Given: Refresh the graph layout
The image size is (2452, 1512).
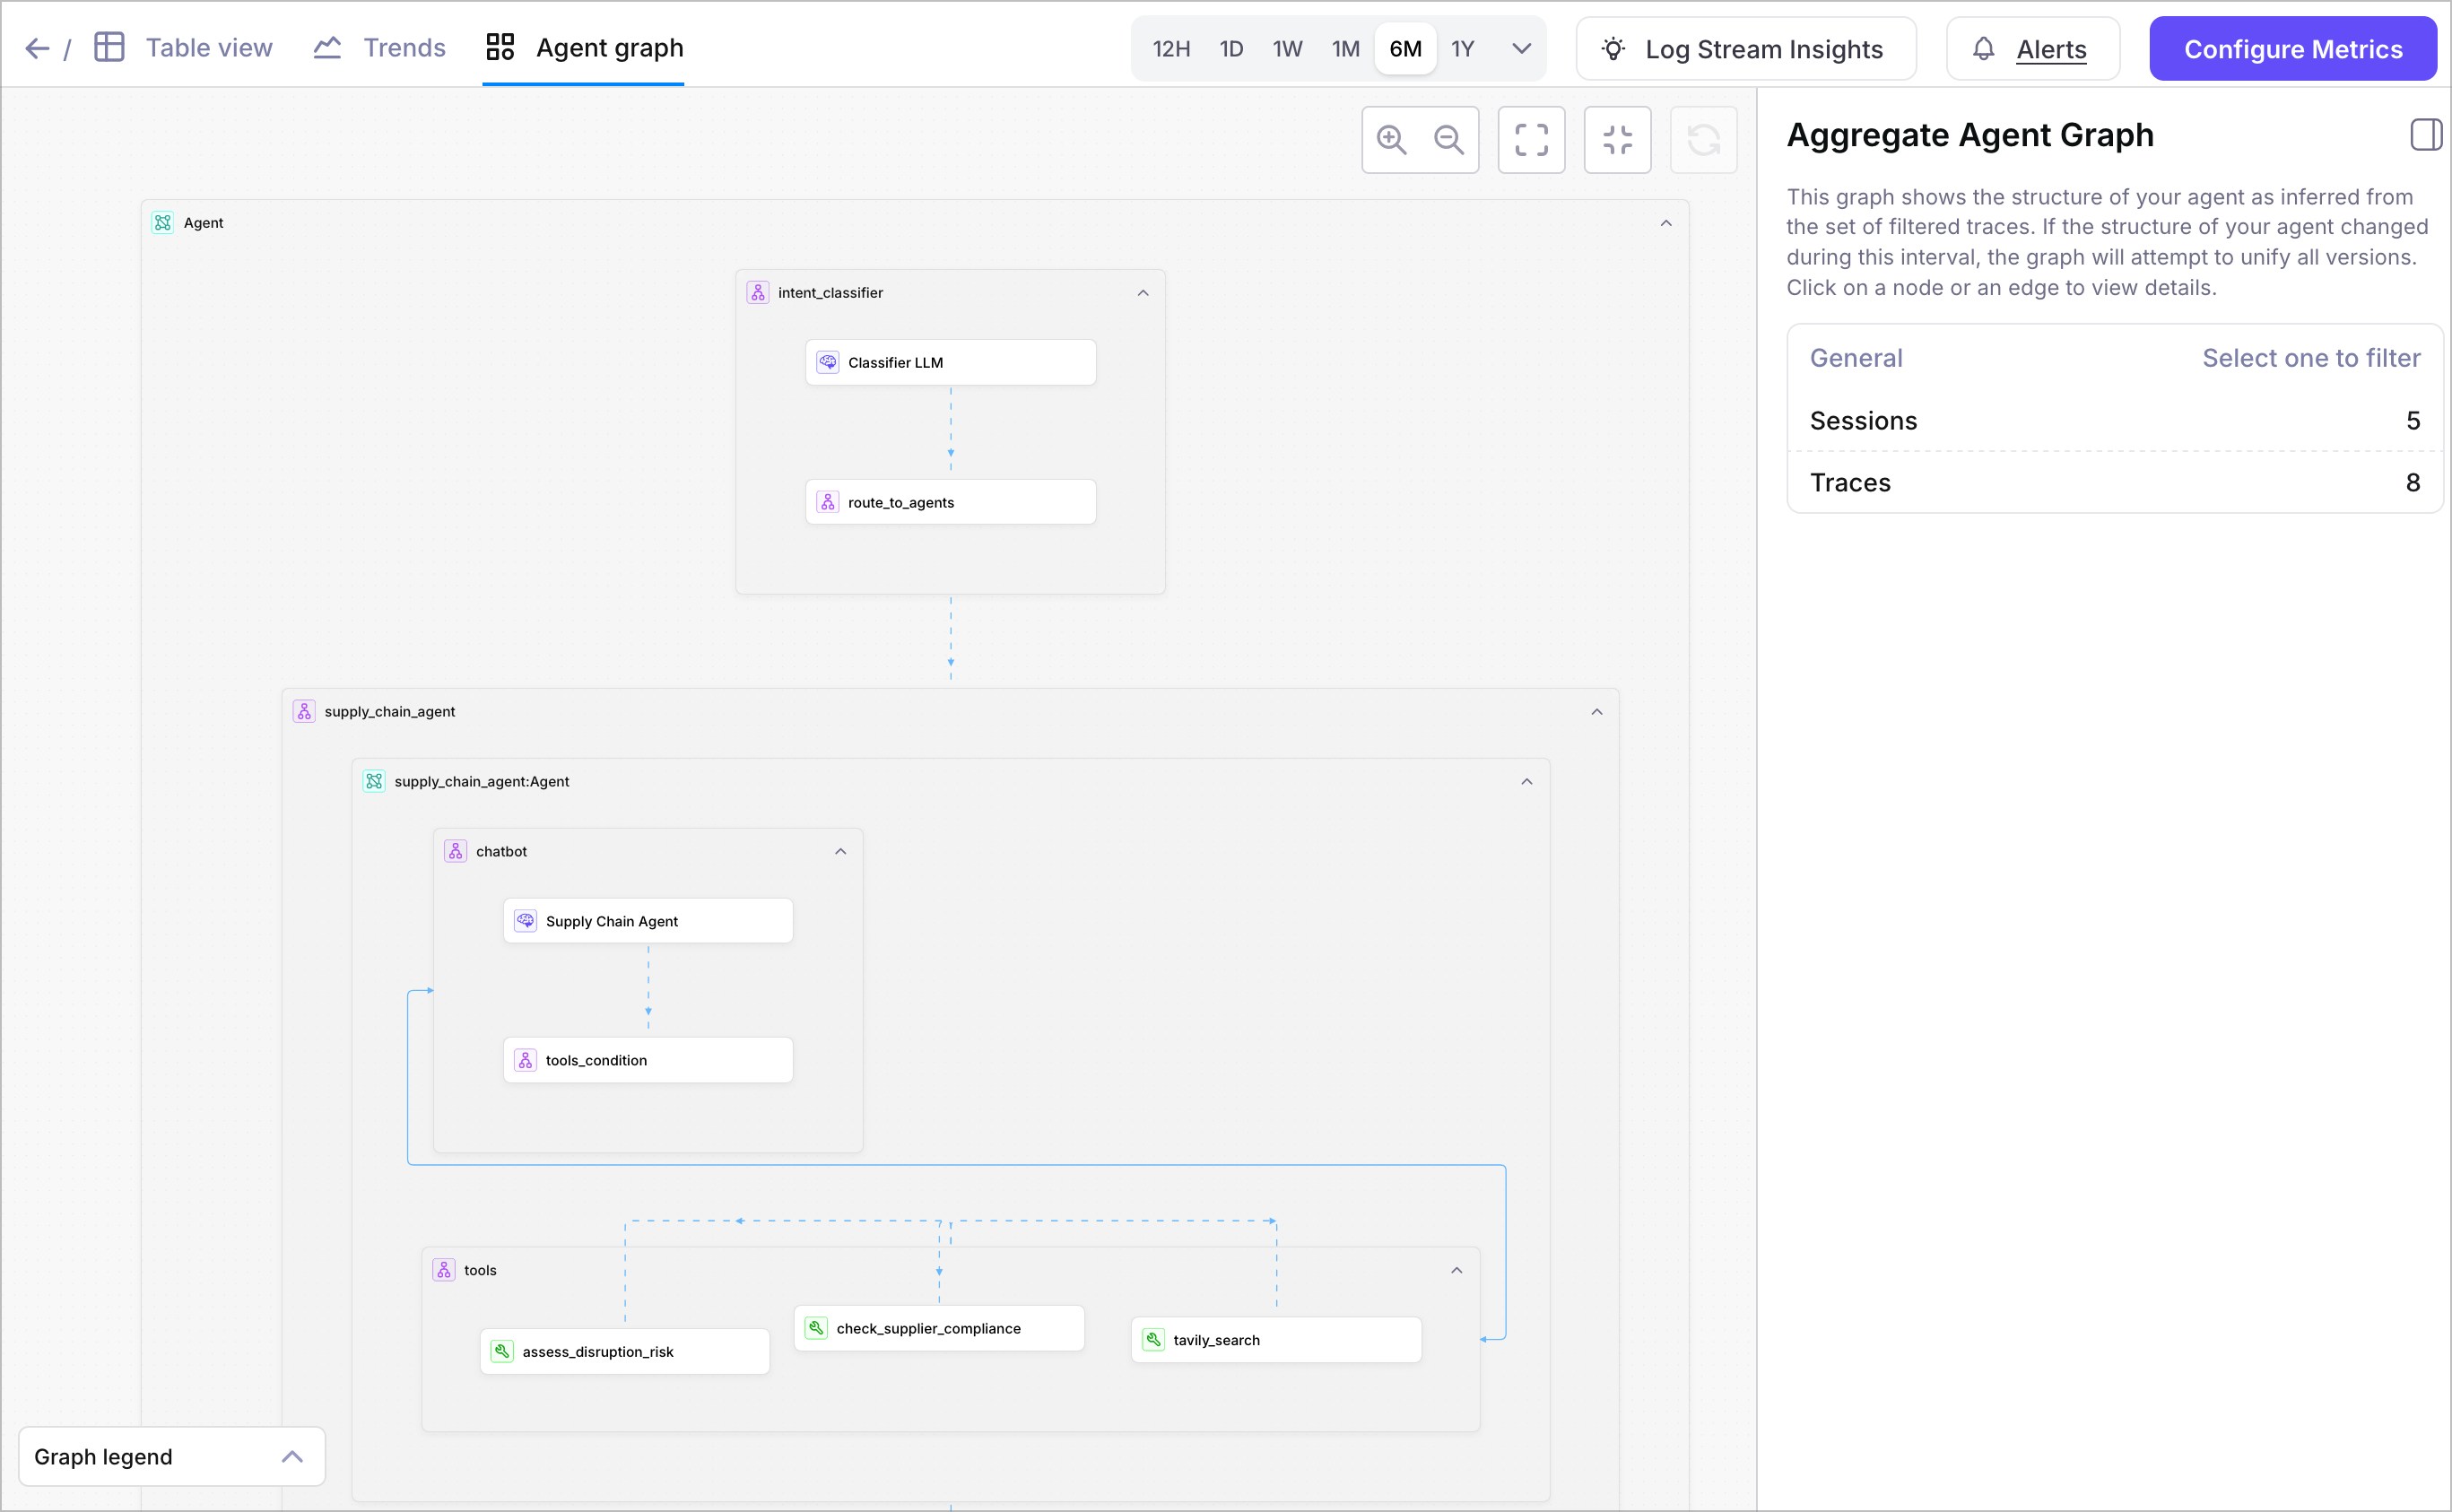Looking at the screenshot, I should [1703, 140].
